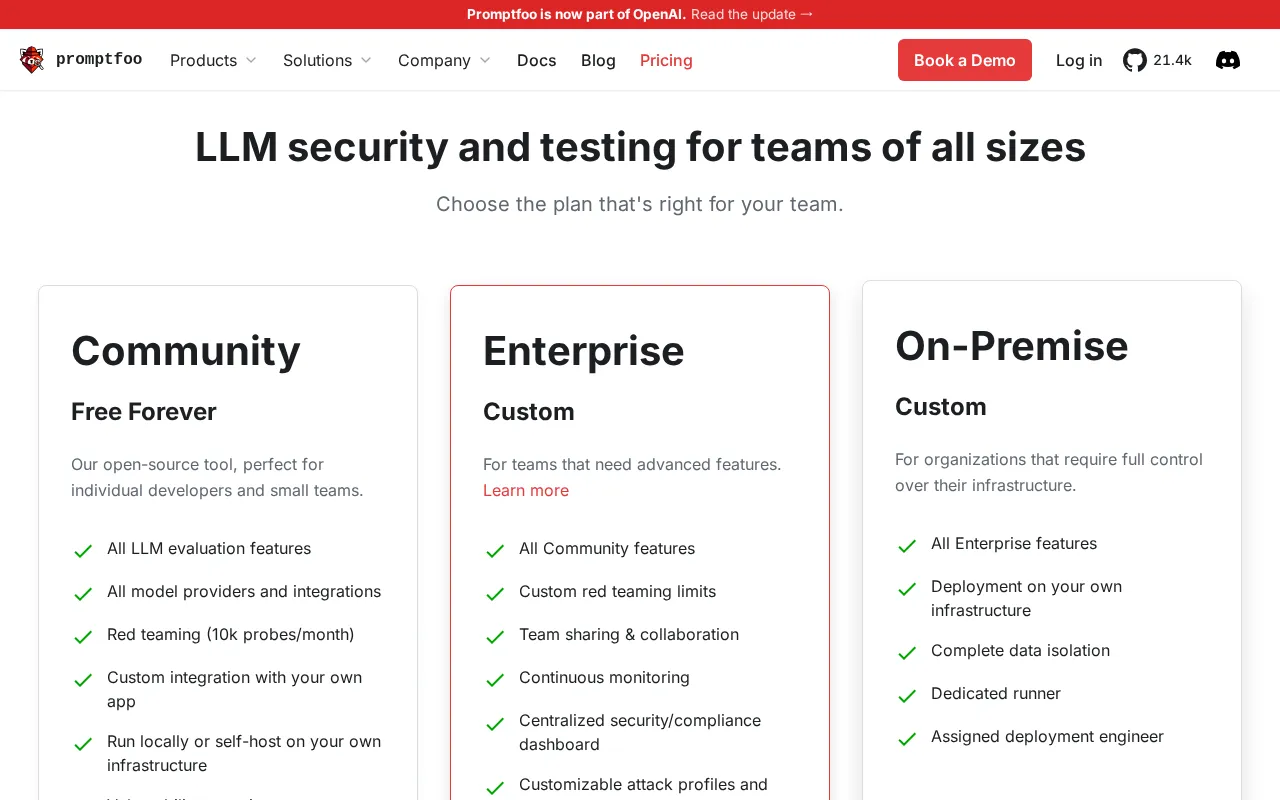Screen dimensions: 1280x800
Task: Click Promptfoo is now part of OpenAI text
Action: point(576,14)
